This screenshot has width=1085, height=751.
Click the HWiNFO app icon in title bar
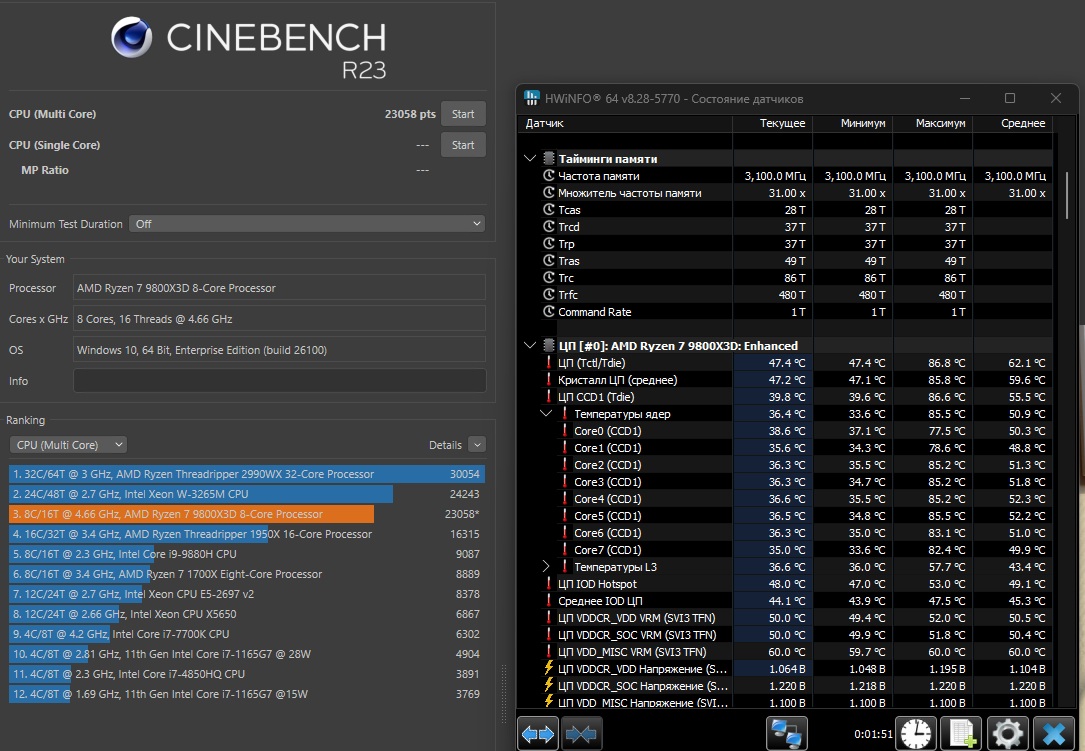[531, 98]
